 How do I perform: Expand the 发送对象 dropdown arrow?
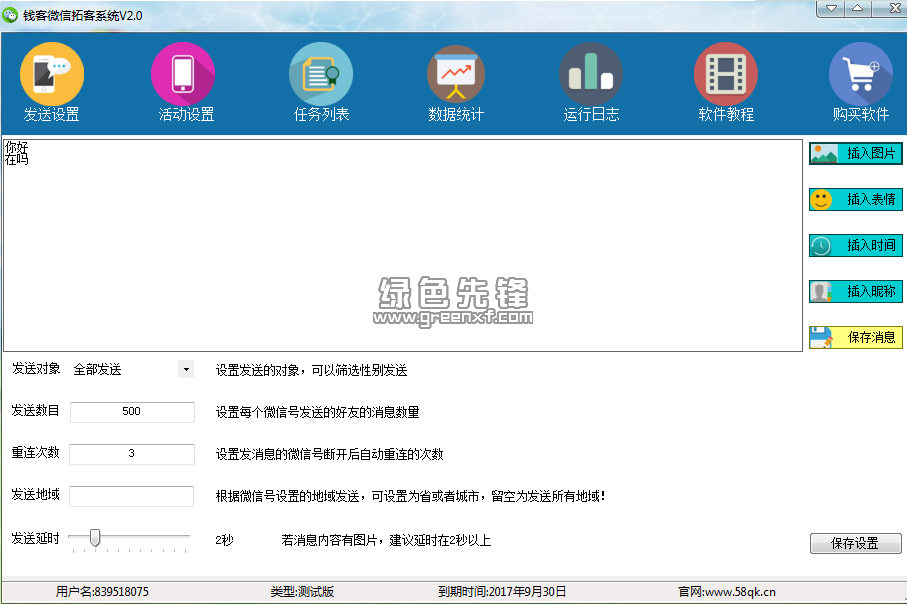(x=185, y=370)
